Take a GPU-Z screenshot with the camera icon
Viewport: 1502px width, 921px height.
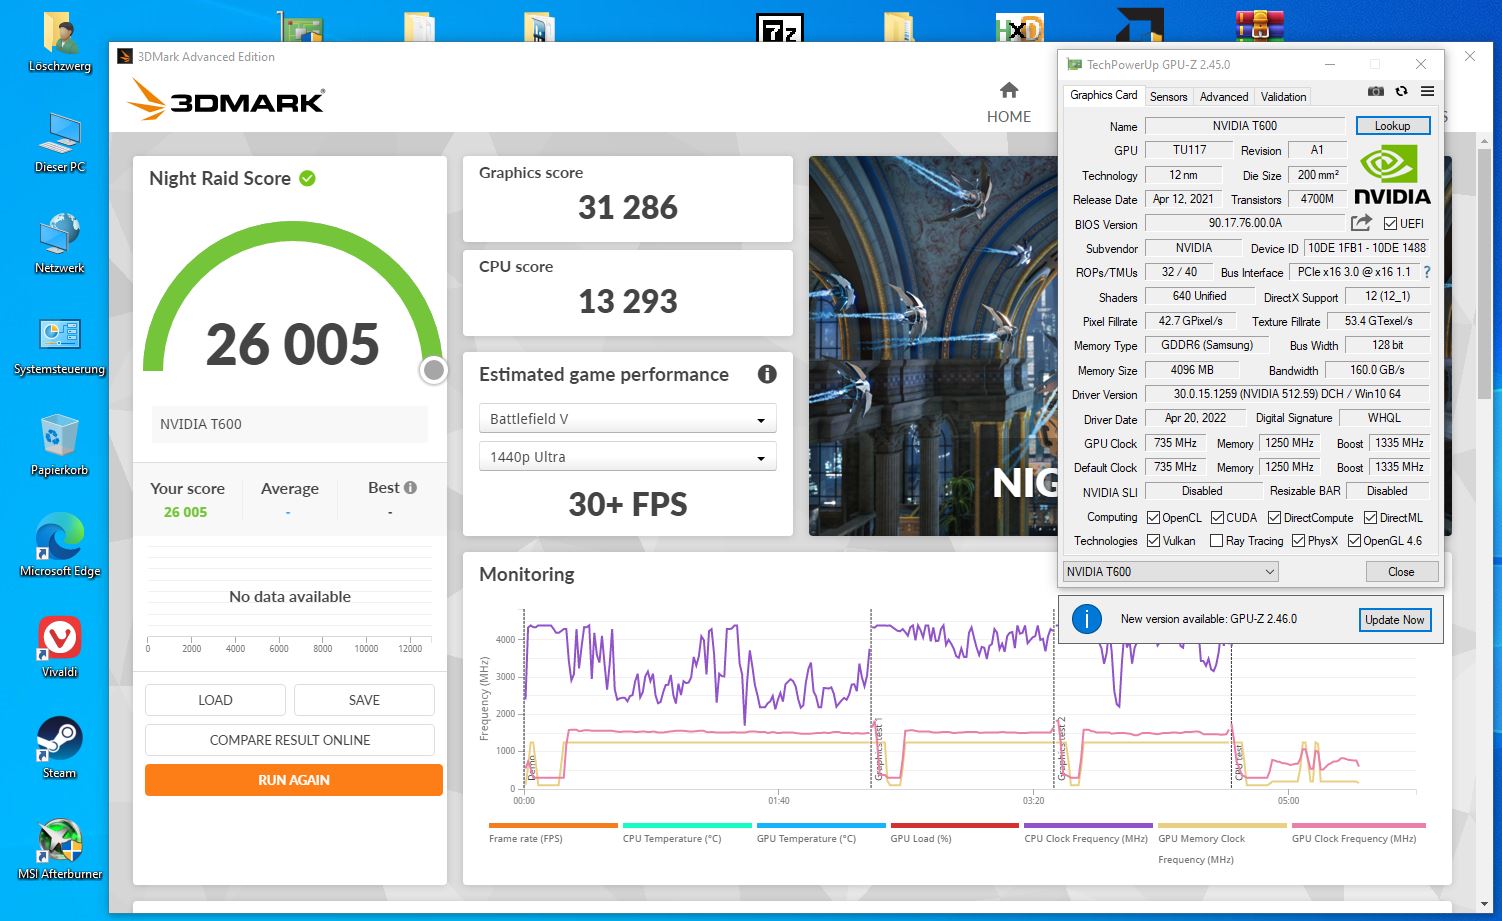1376,91
